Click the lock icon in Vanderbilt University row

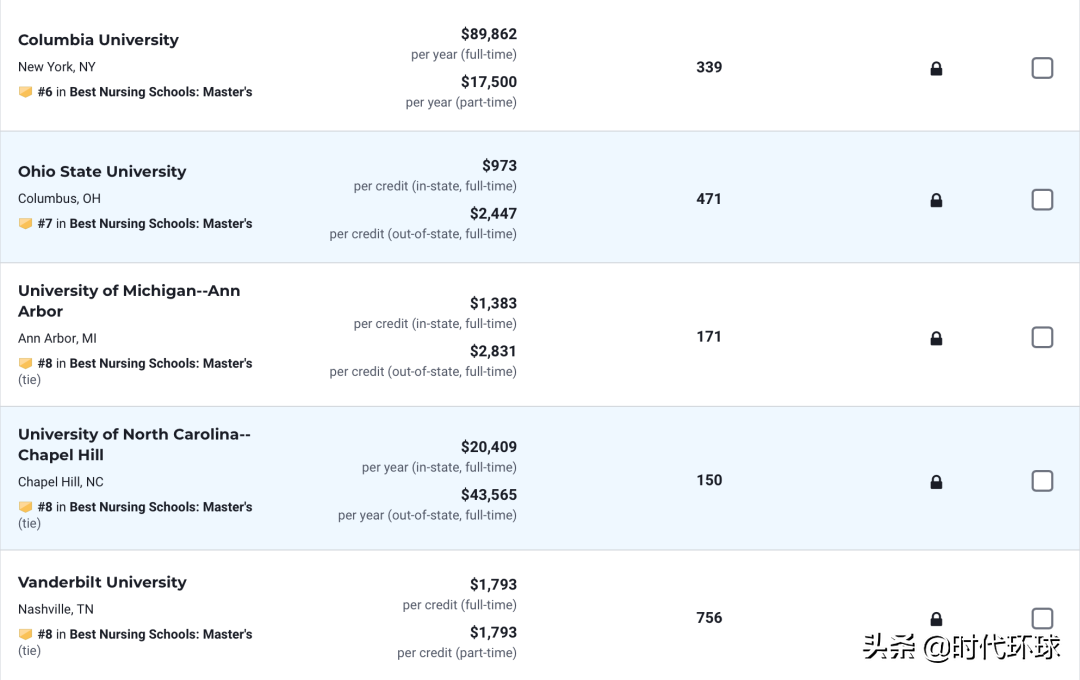point(936,619)
